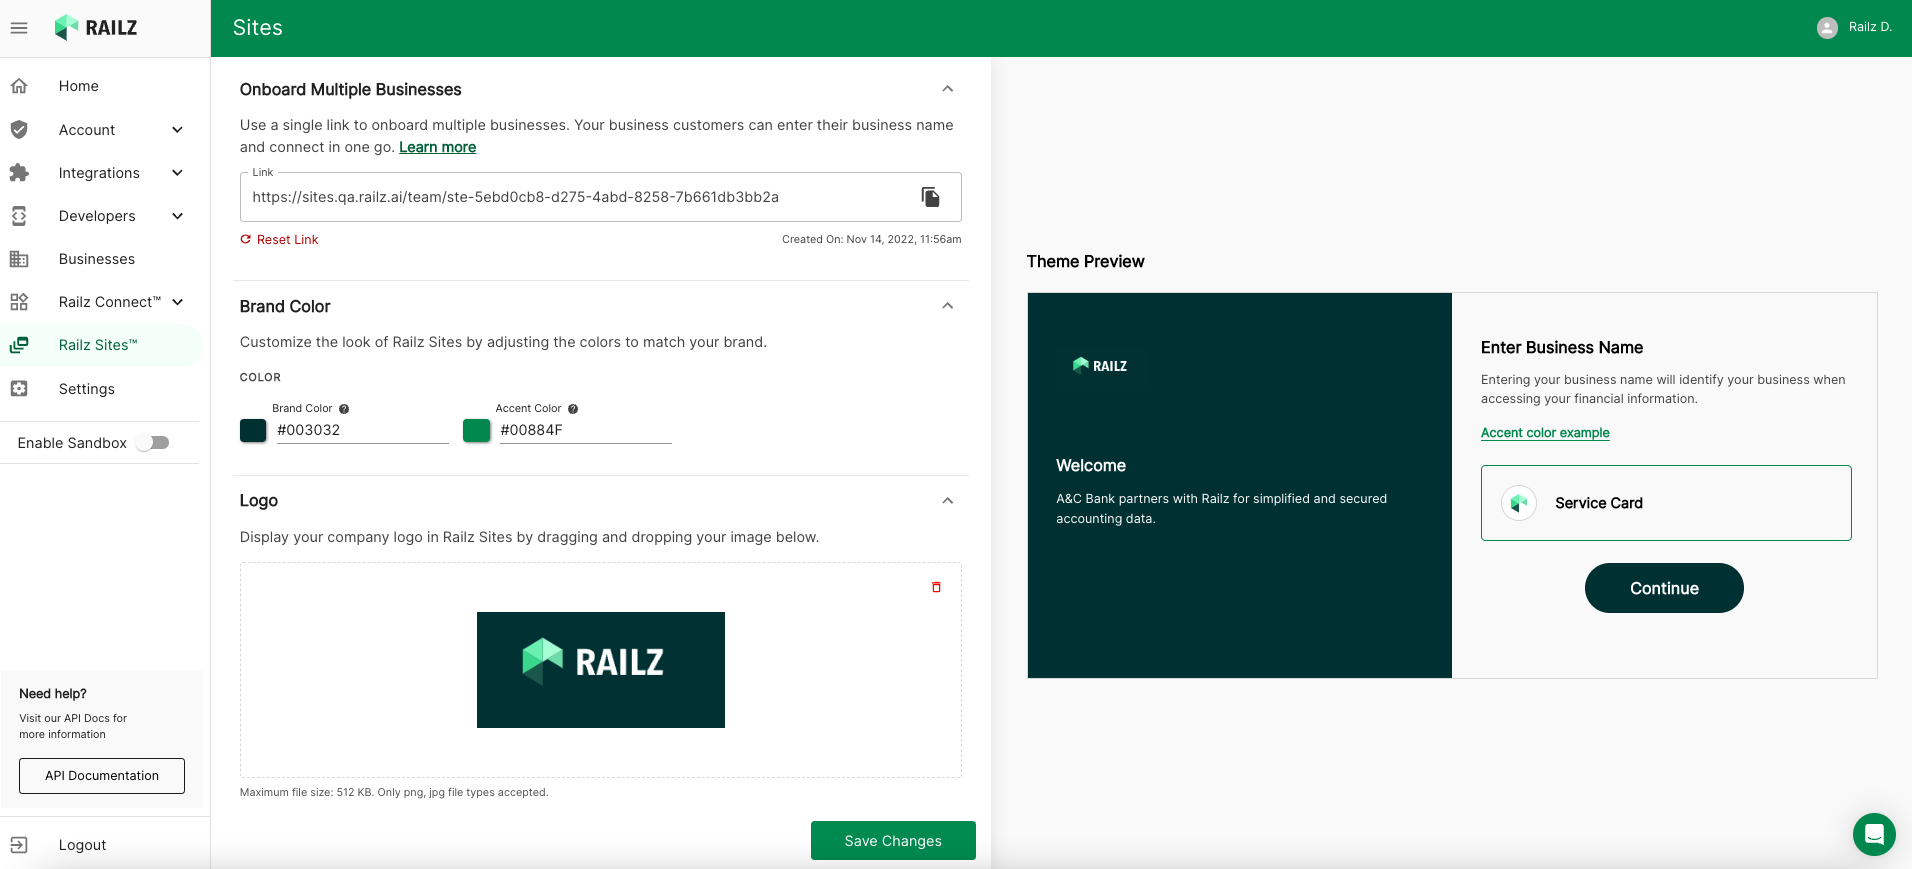Click the Railz logo in theme preview
Viewport: 1912px width, 869px height.
pos(1100,366)
